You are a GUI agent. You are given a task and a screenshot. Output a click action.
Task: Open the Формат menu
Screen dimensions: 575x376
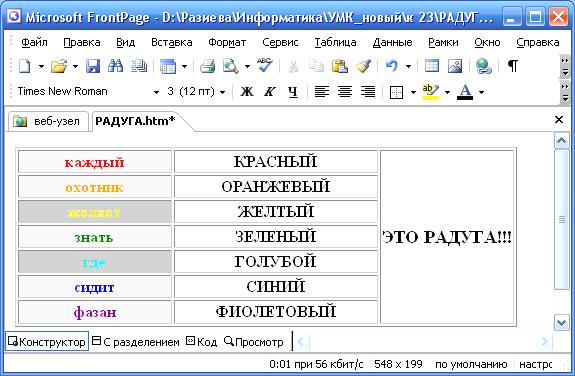tap(227, 42)
